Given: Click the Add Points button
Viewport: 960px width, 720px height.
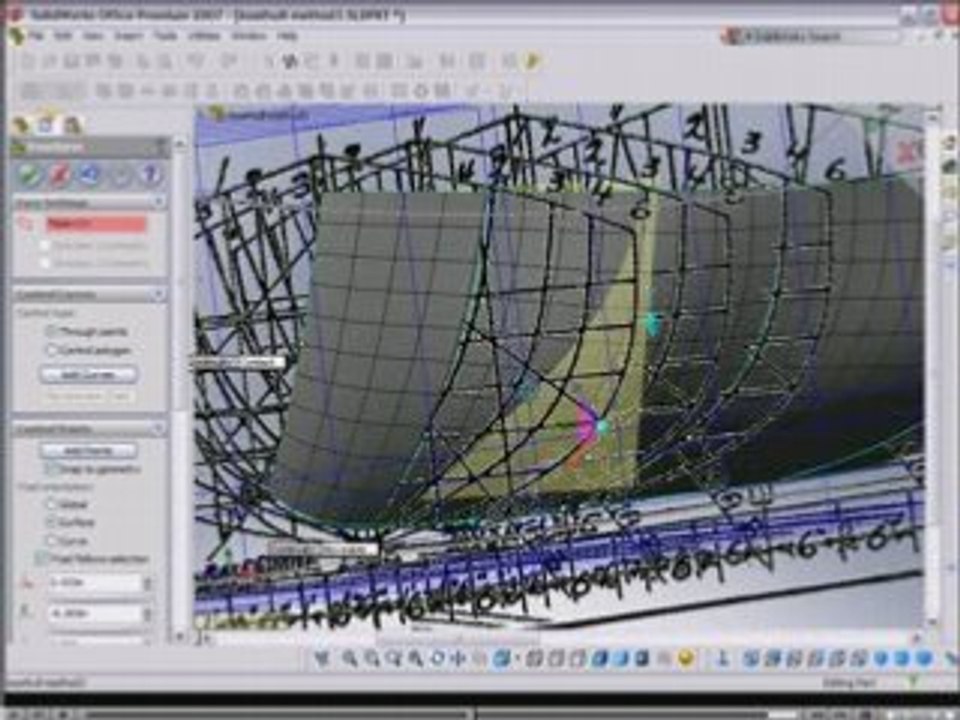Looking at the screenshot, I should (88, 451).
